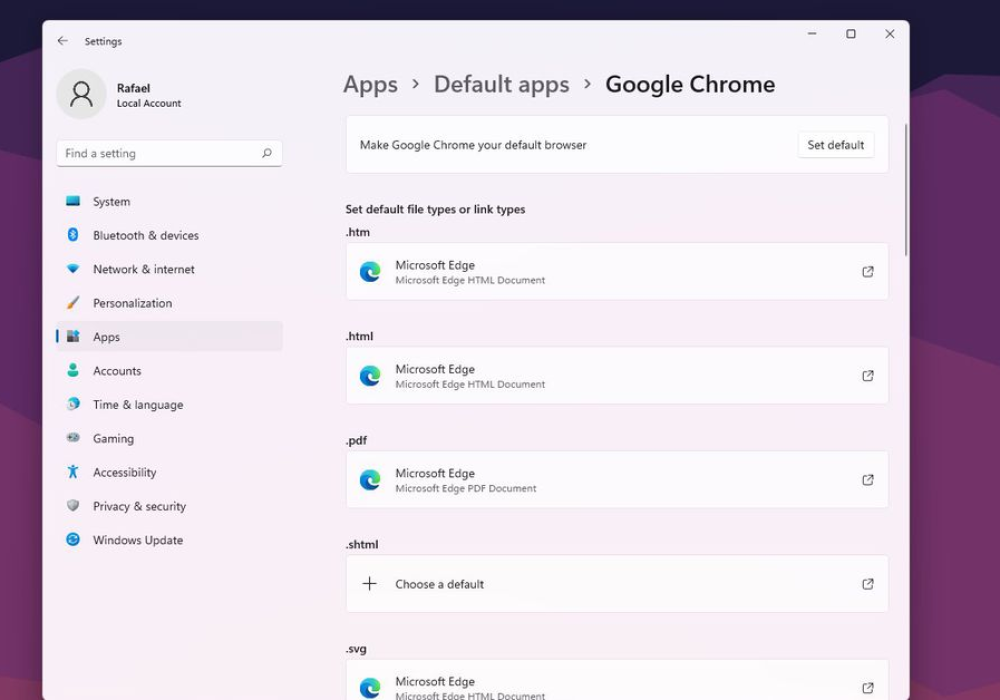Click the Network wifi icon
1000x700 pixels.
click(x=73, y=268)
